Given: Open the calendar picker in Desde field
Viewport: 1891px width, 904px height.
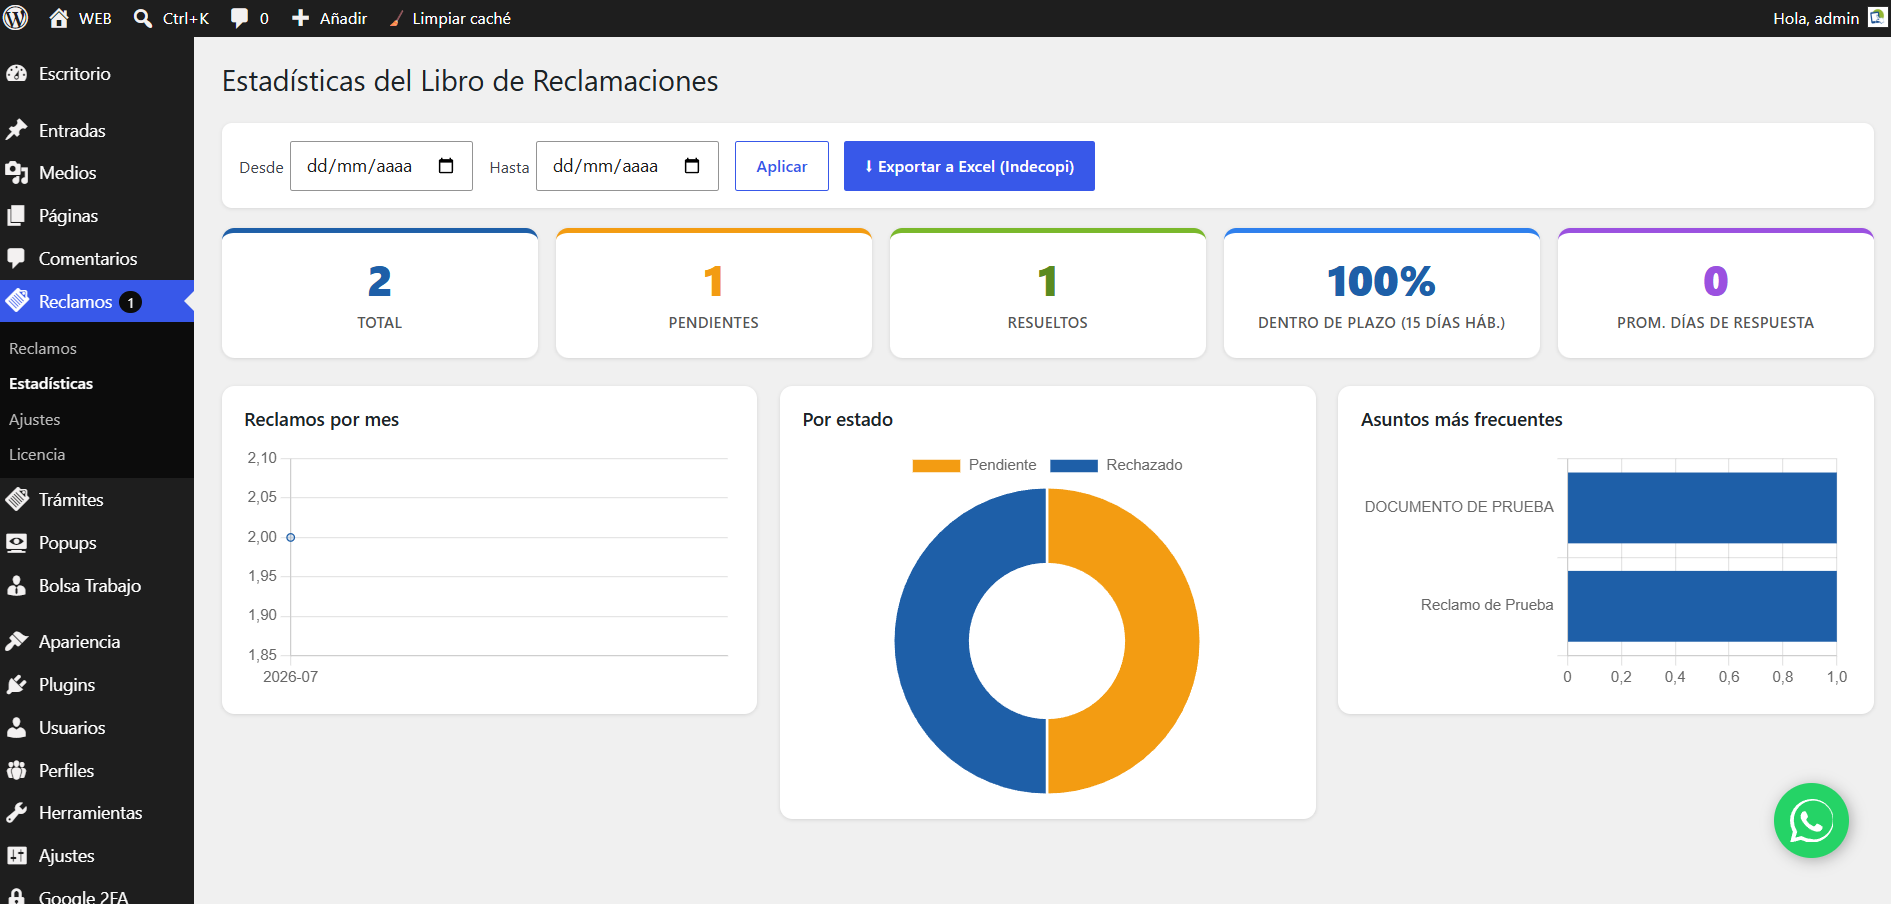Looking at the screenshot, I should point(446,166).
